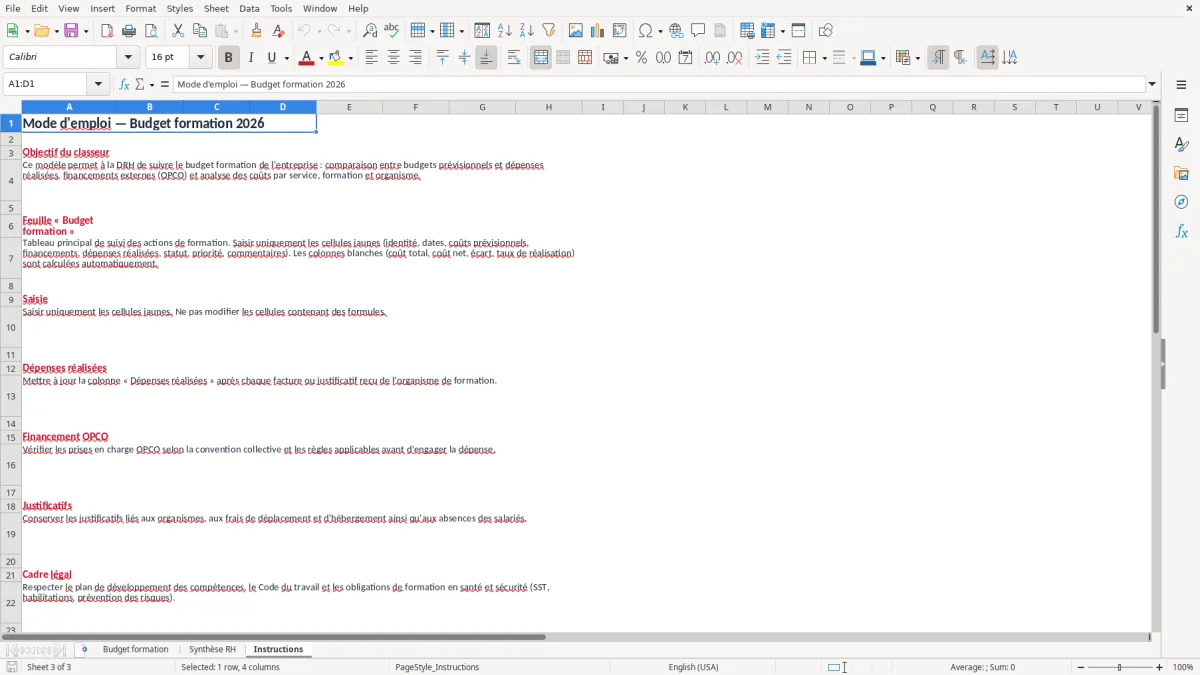Screen dimensions: 1200x675
Task: Click the Copy icon
Action: click(x=200, y=31)
